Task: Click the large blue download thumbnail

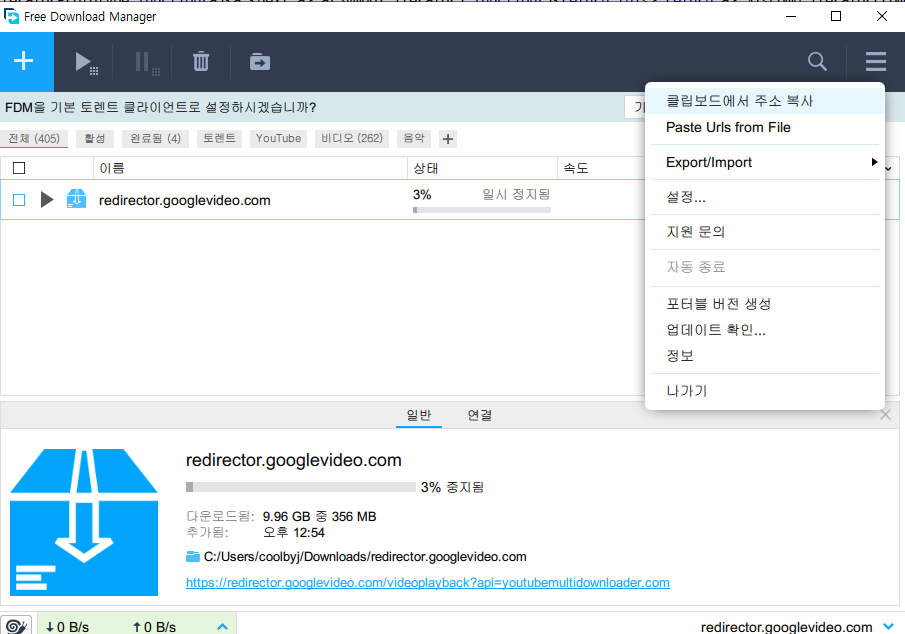Action: point(84,522)
